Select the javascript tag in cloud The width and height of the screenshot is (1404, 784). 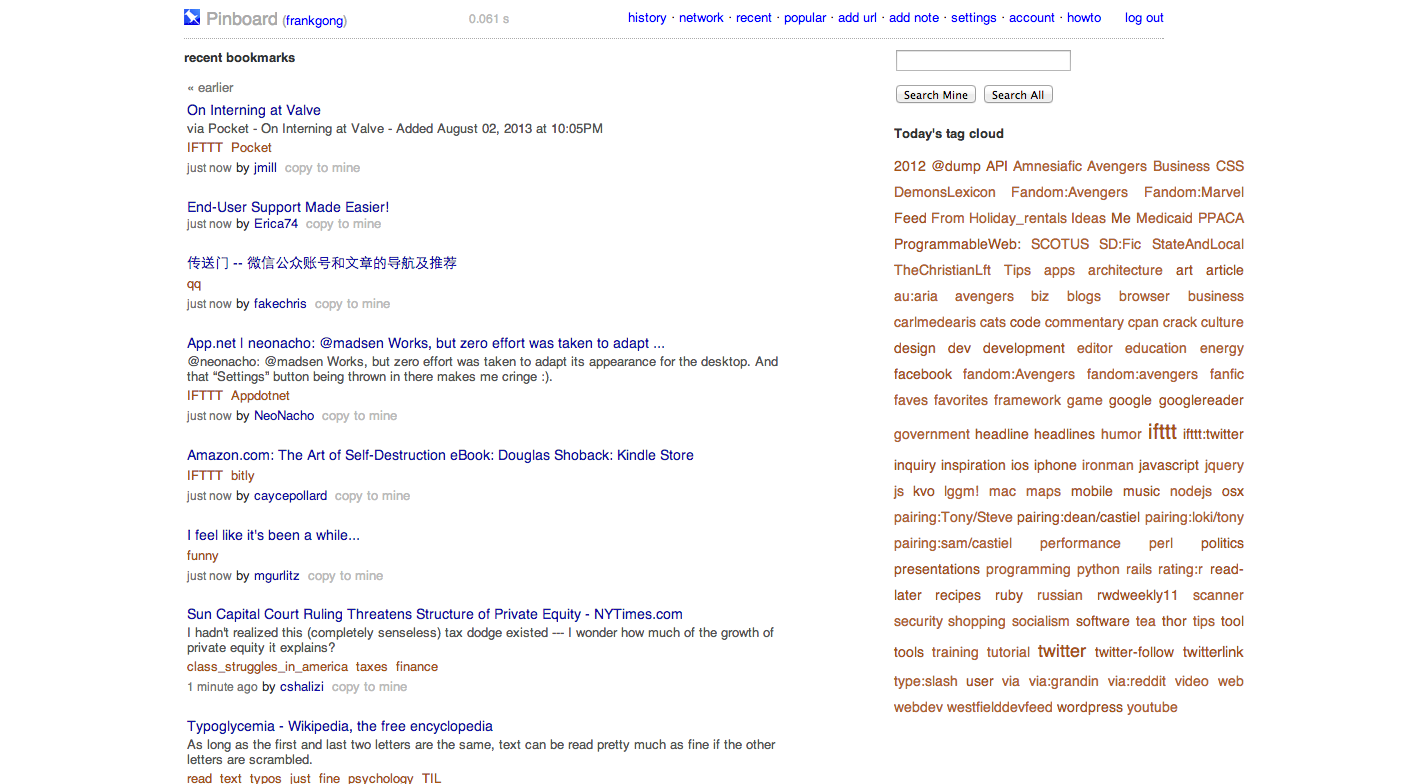pos(1168,466)
